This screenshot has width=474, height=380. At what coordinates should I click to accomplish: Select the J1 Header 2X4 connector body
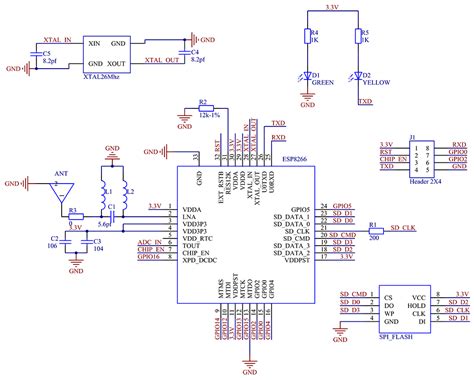pos(422,159)
